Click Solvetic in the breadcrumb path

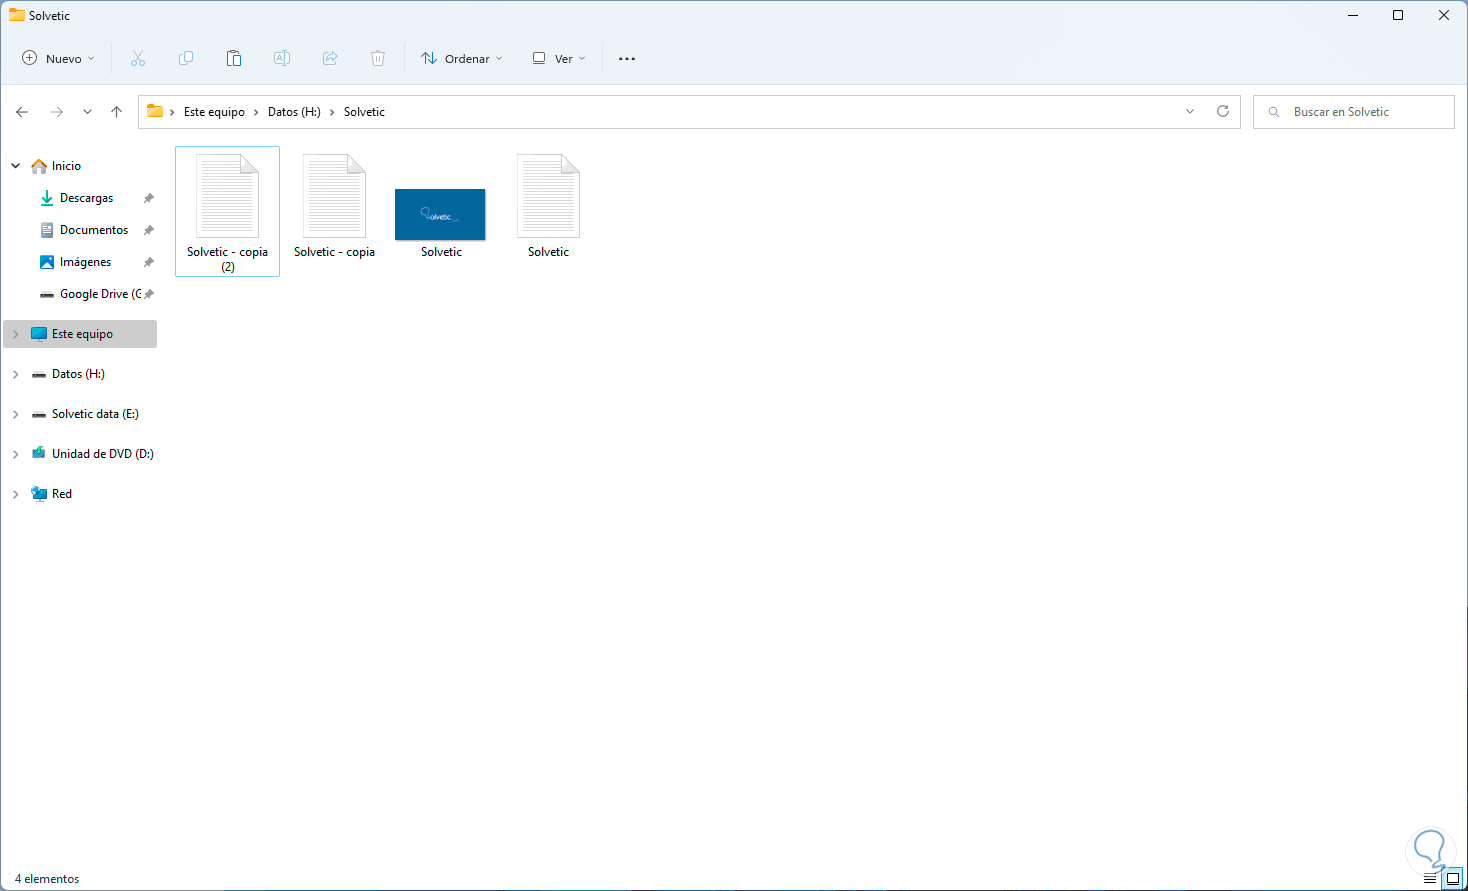point(364,112)
